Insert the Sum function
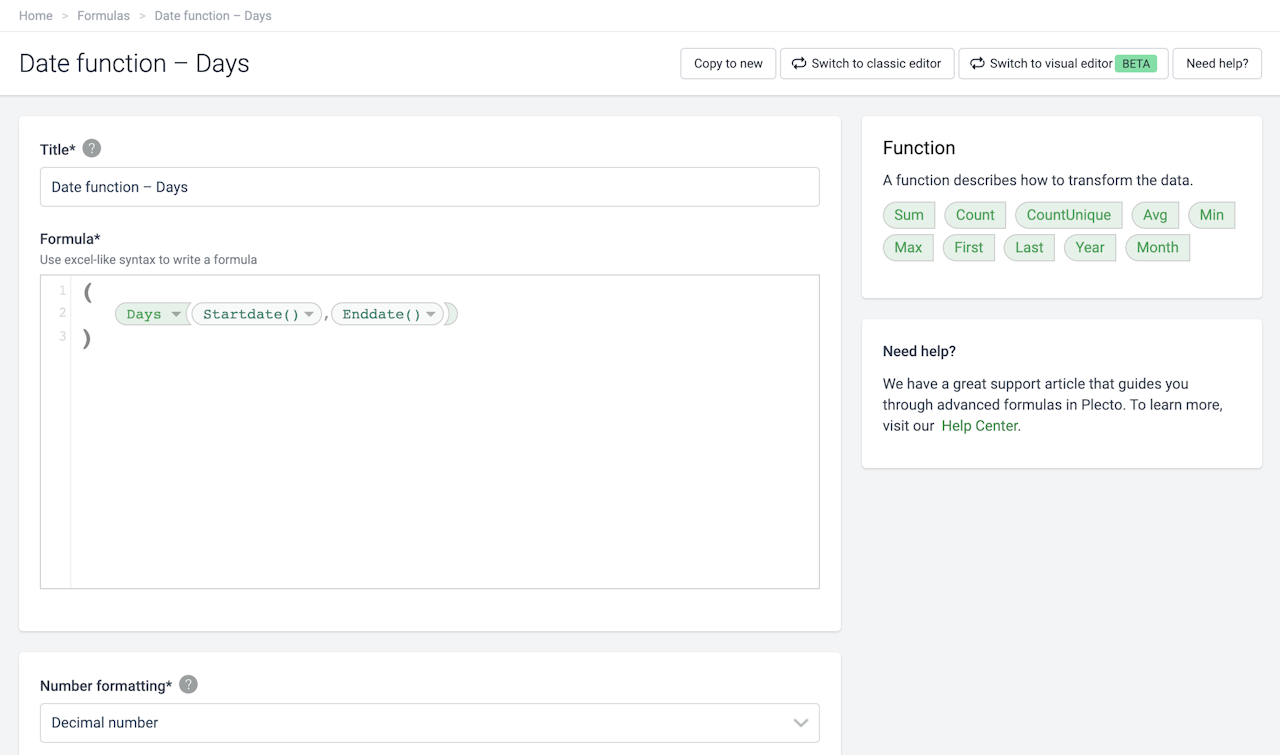 click(x=909, y=215)
